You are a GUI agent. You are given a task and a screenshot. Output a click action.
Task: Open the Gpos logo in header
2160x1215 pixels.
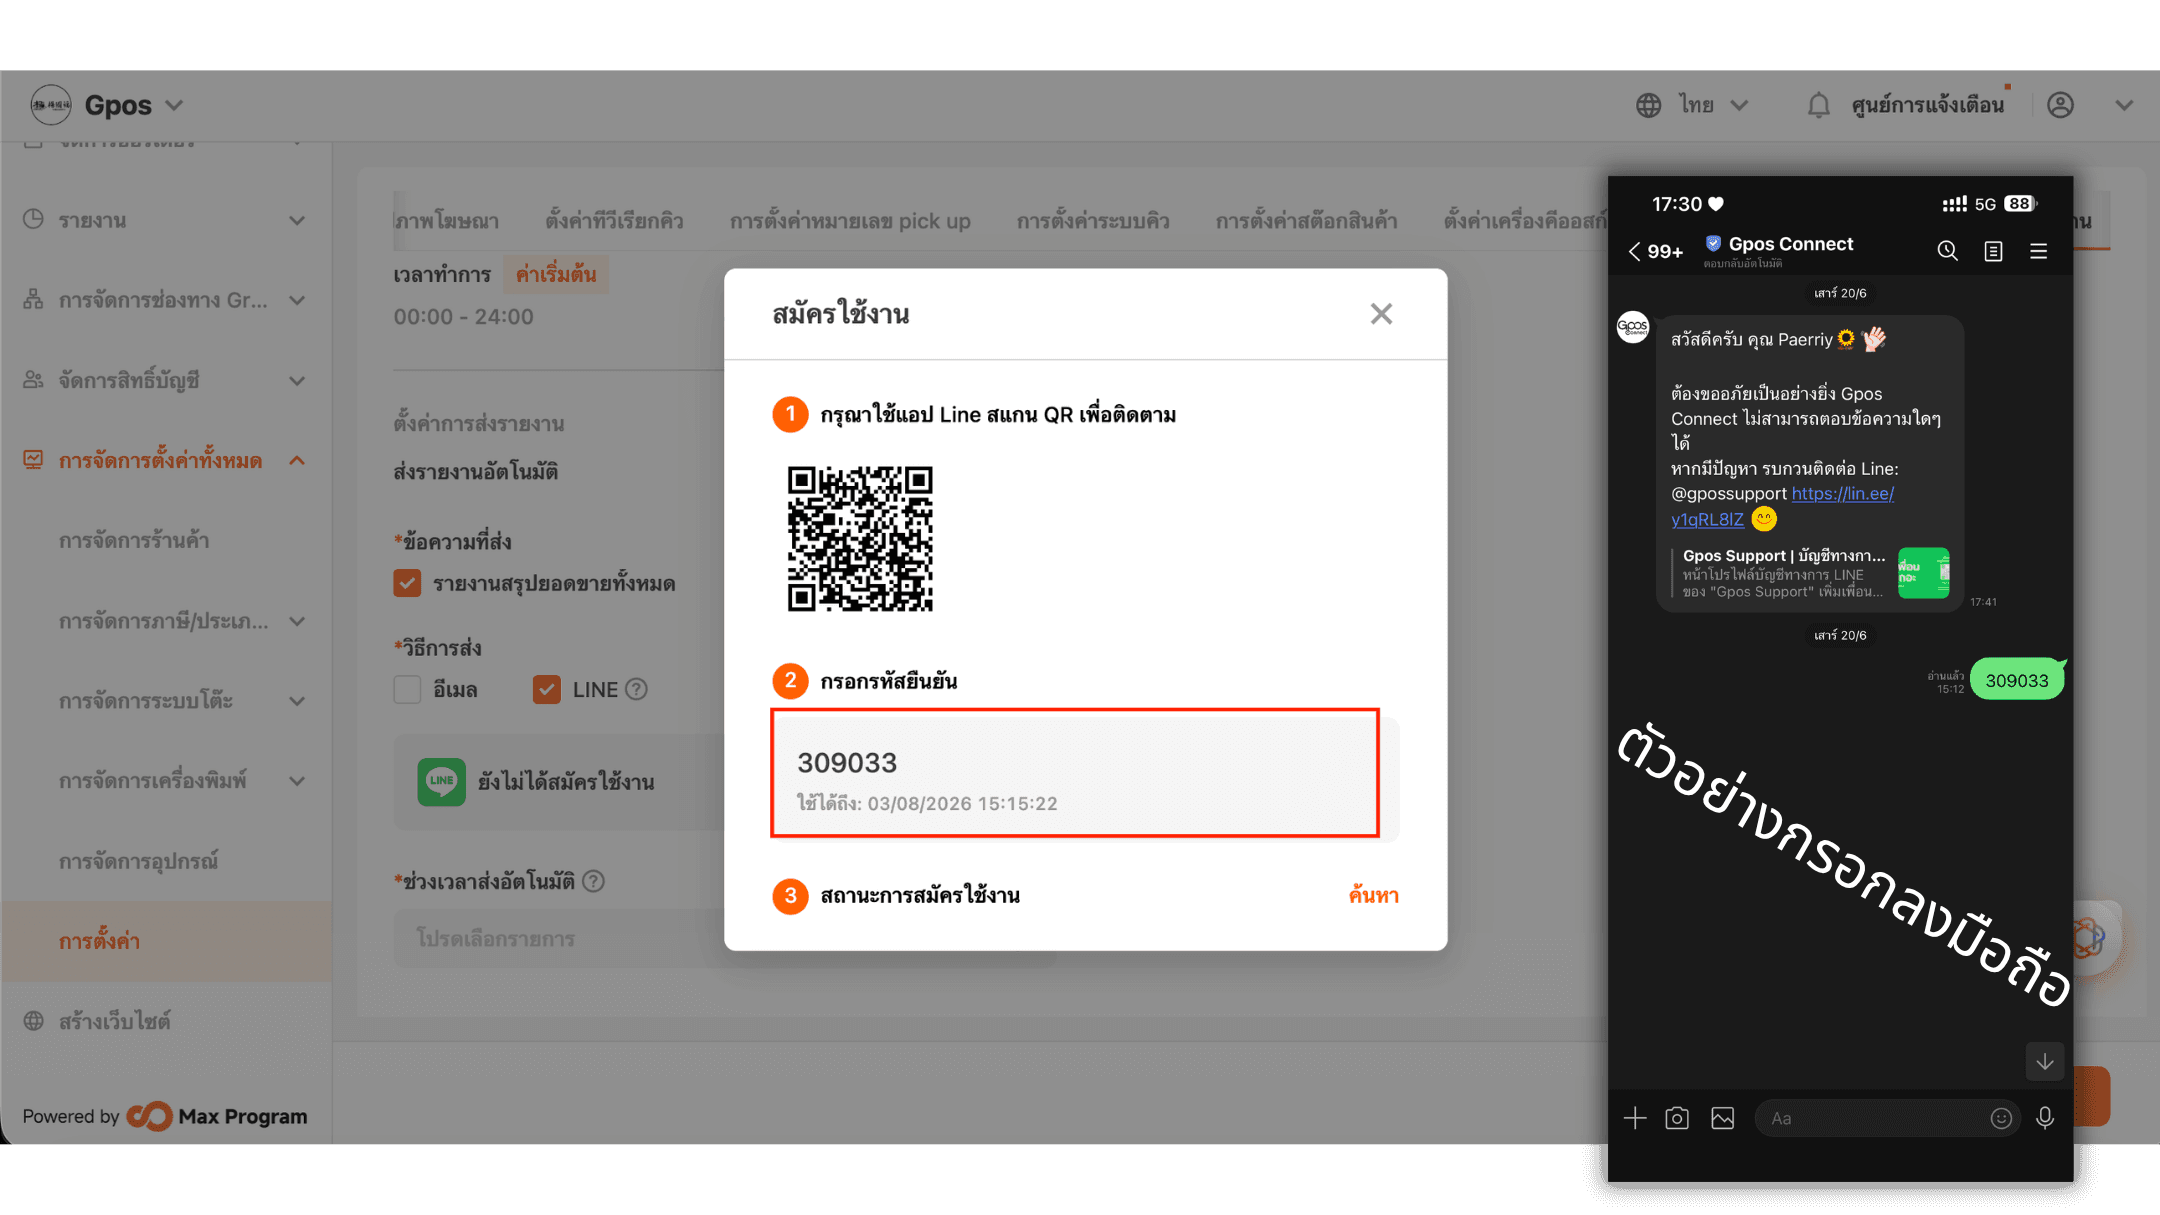pyautogui.click(x=51, y=105)
